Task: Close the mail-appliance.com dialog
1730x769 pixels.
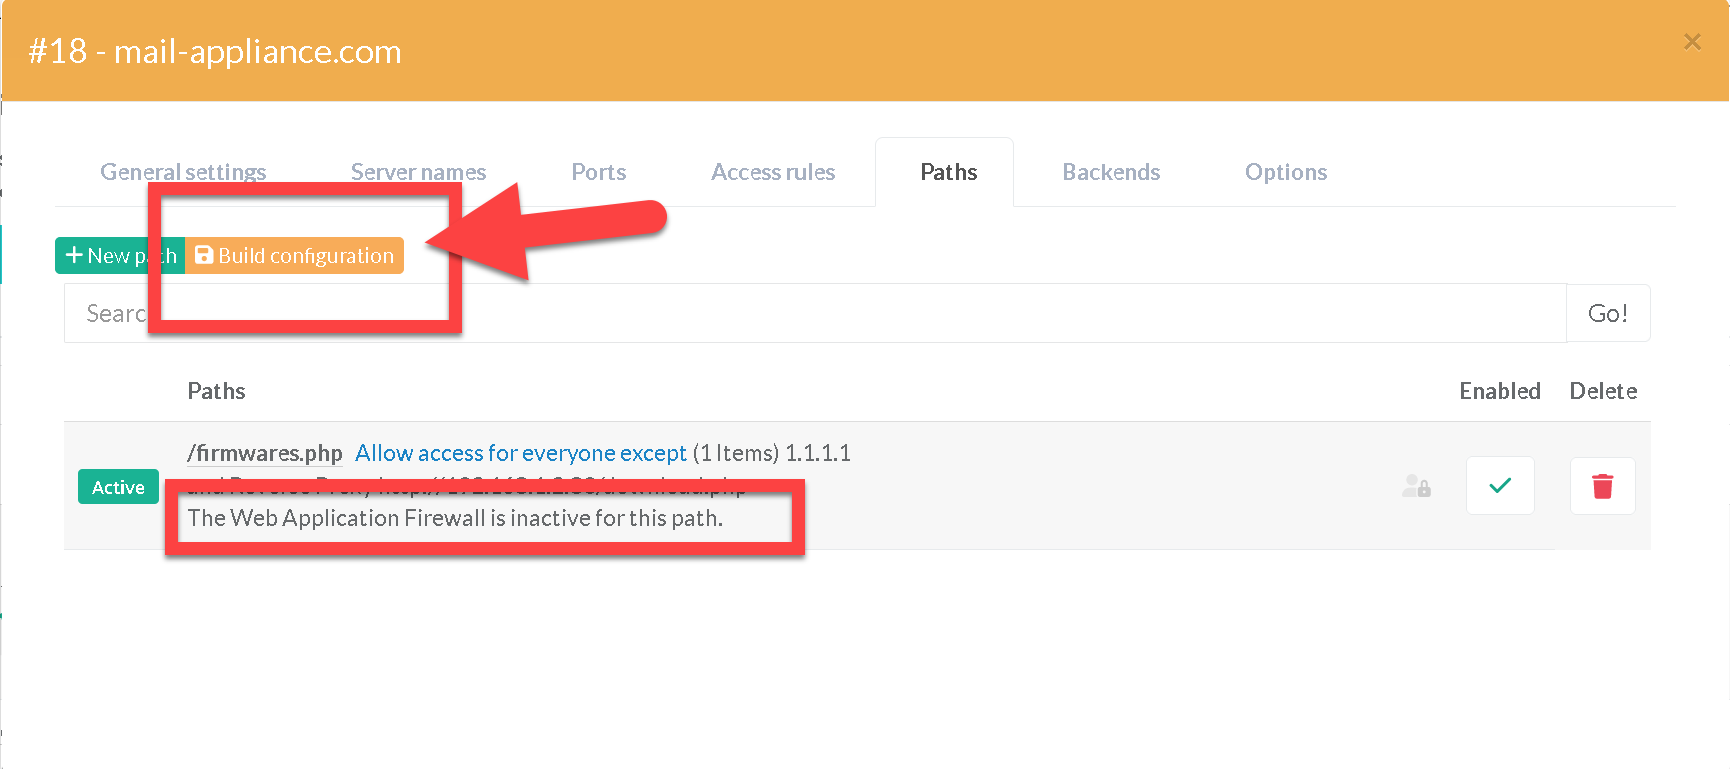Action: [1692, 42]
